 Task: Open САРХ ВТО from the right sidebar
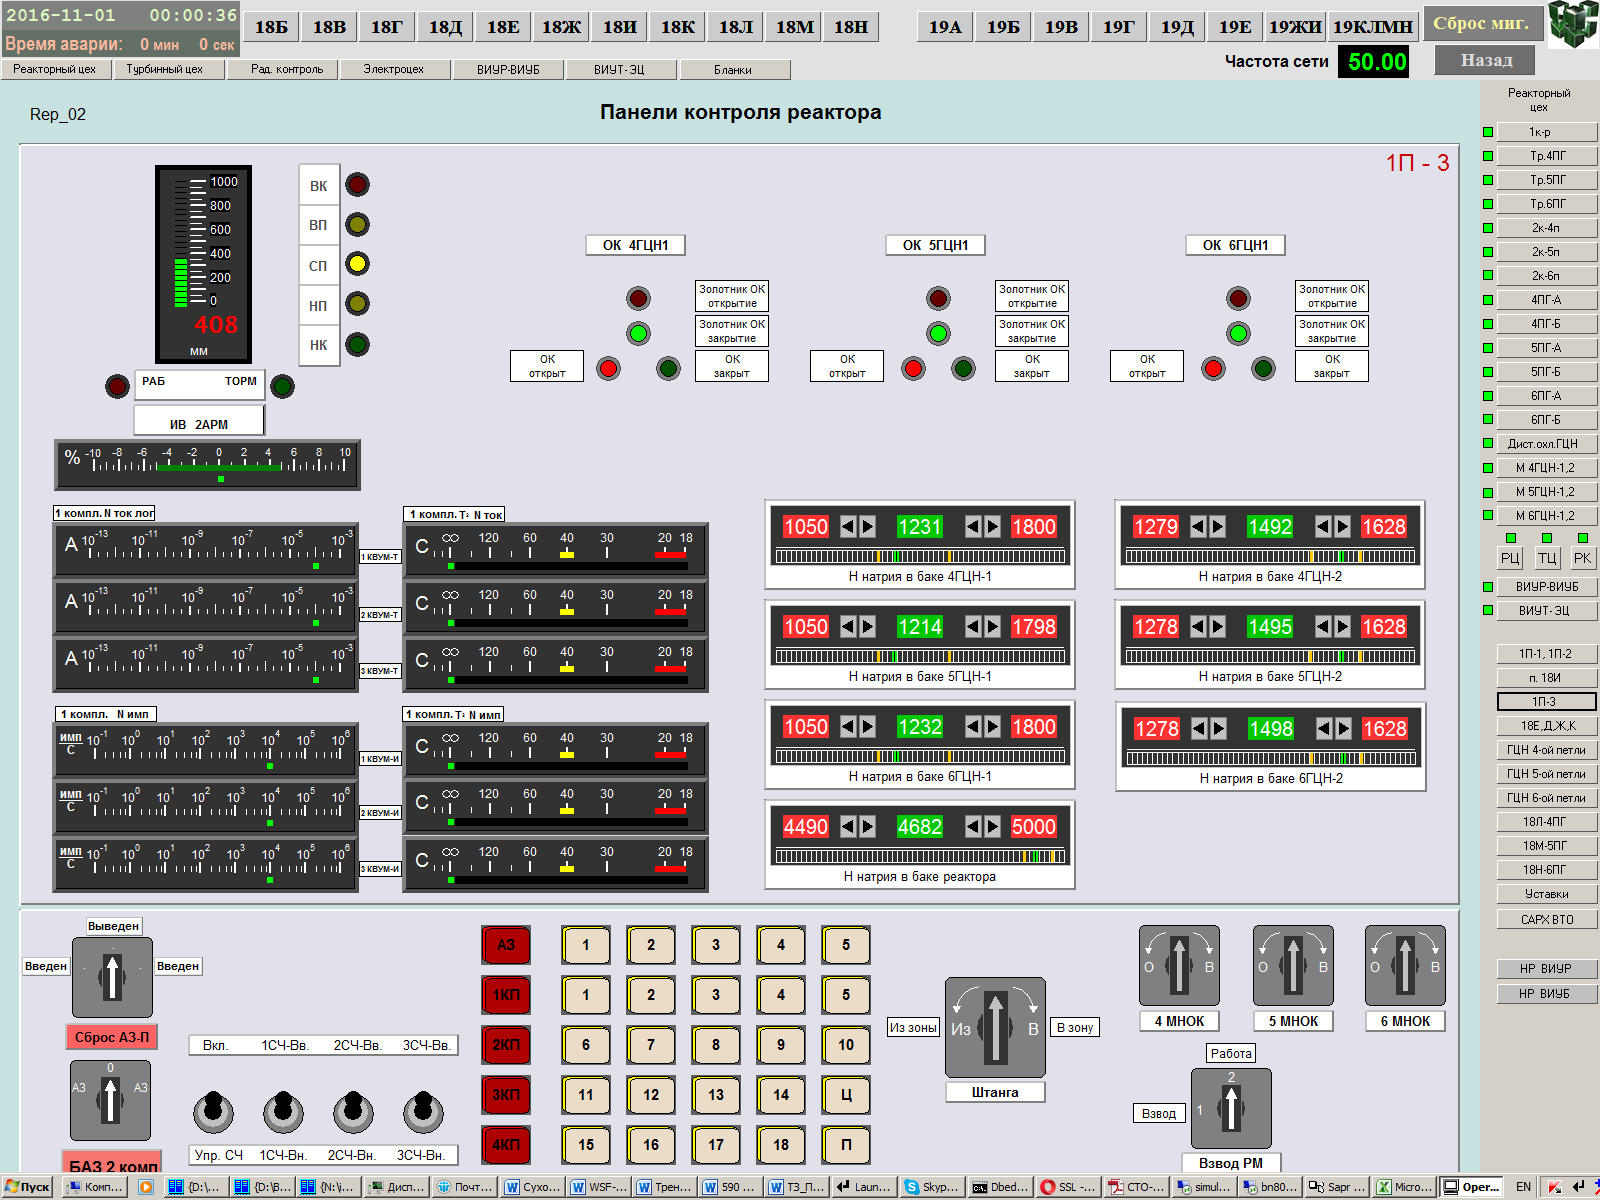pyautogui.click(x=1547, y=920)
